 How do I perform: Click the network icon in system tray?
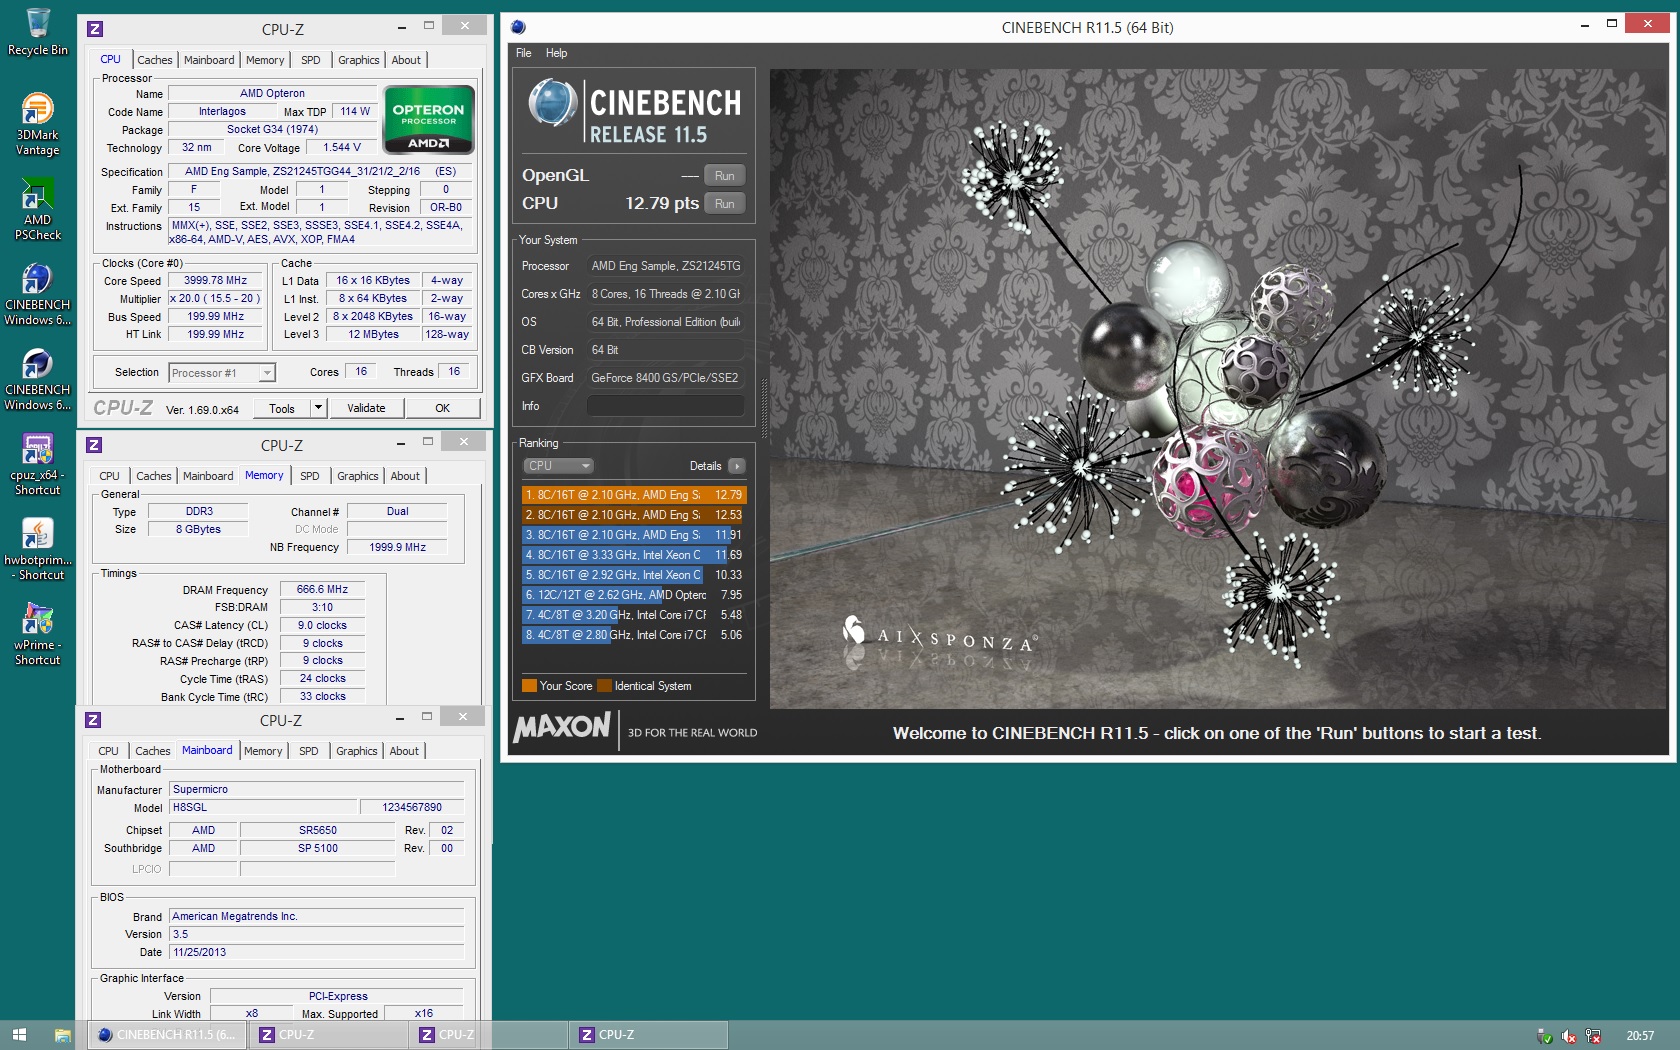point(1594,1036)
